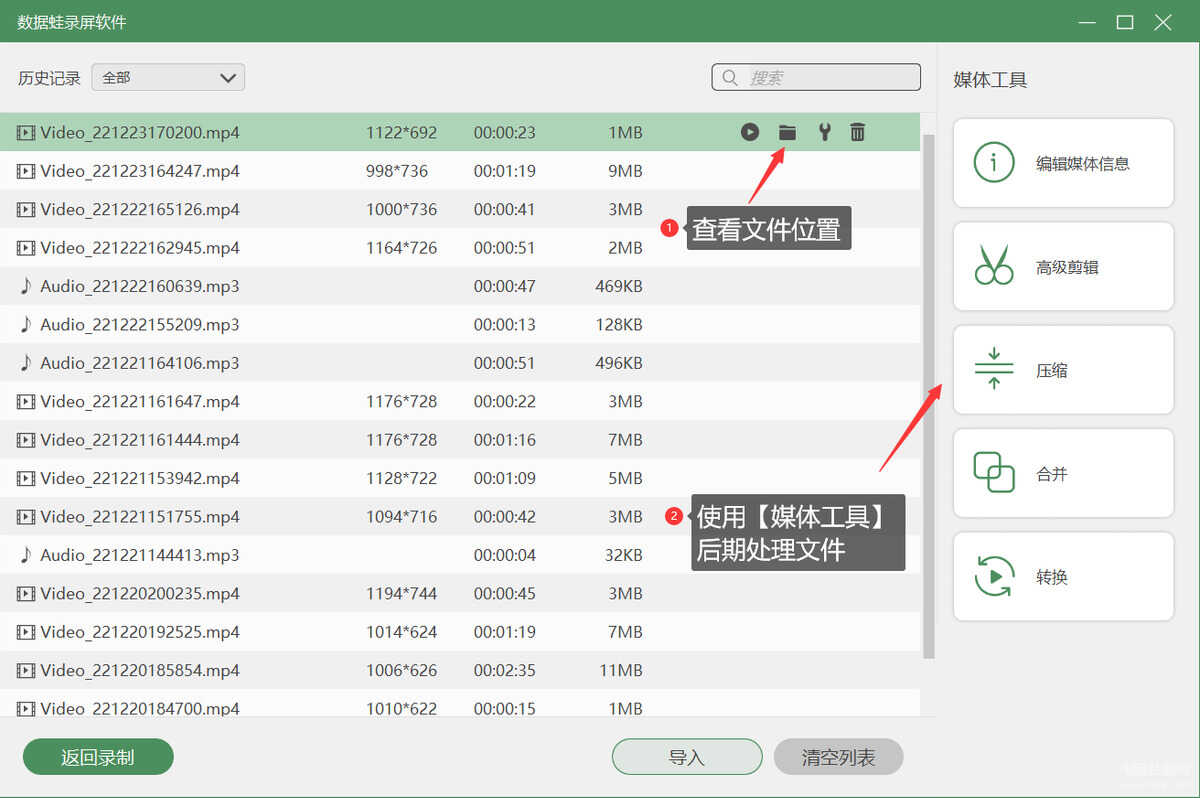Open the 压缩 compress tool

point(1063,370)
